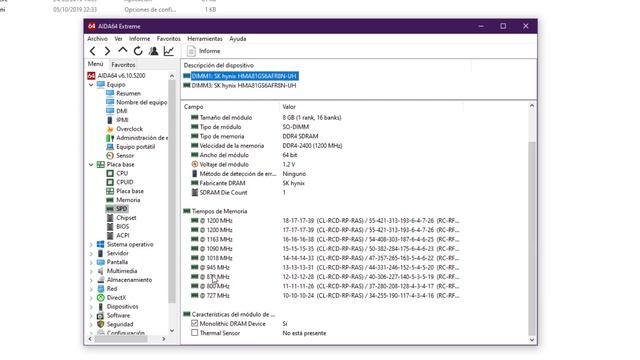Open the Ayuda menu
The height and width of the screenshot is (360, 640).
[x=238, y=39]
